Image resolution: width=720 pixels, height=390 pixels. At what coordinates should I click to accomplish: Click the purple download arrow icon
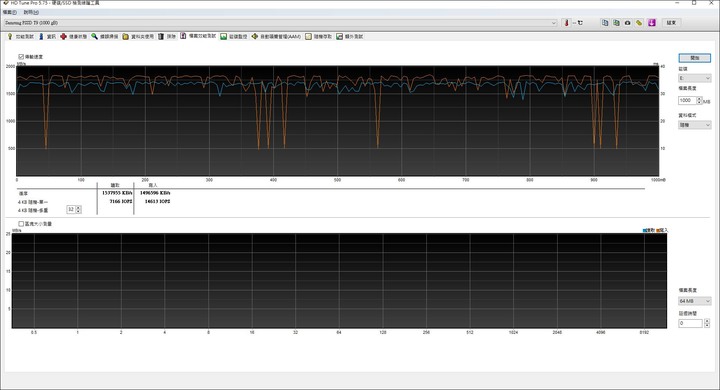point(652,23)
